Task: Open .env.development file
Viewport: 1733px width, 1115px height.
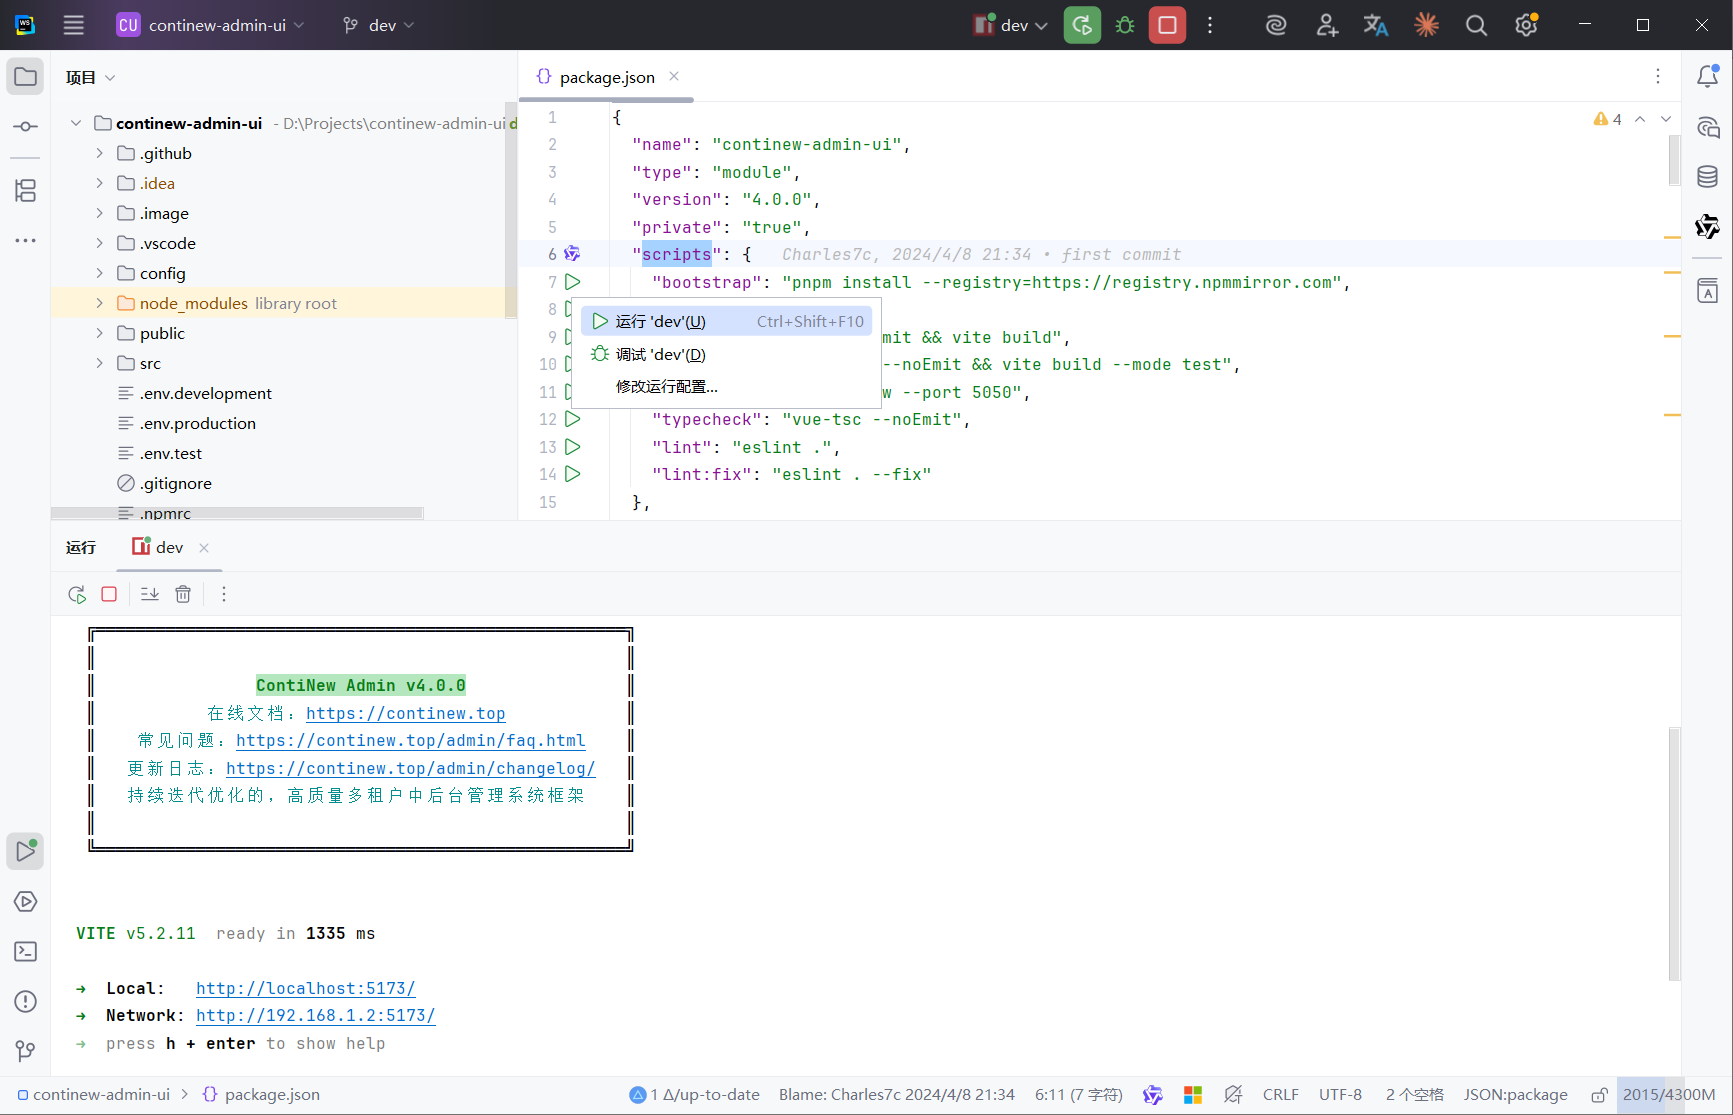Action: pyautogui.click(x=206, y=393)
